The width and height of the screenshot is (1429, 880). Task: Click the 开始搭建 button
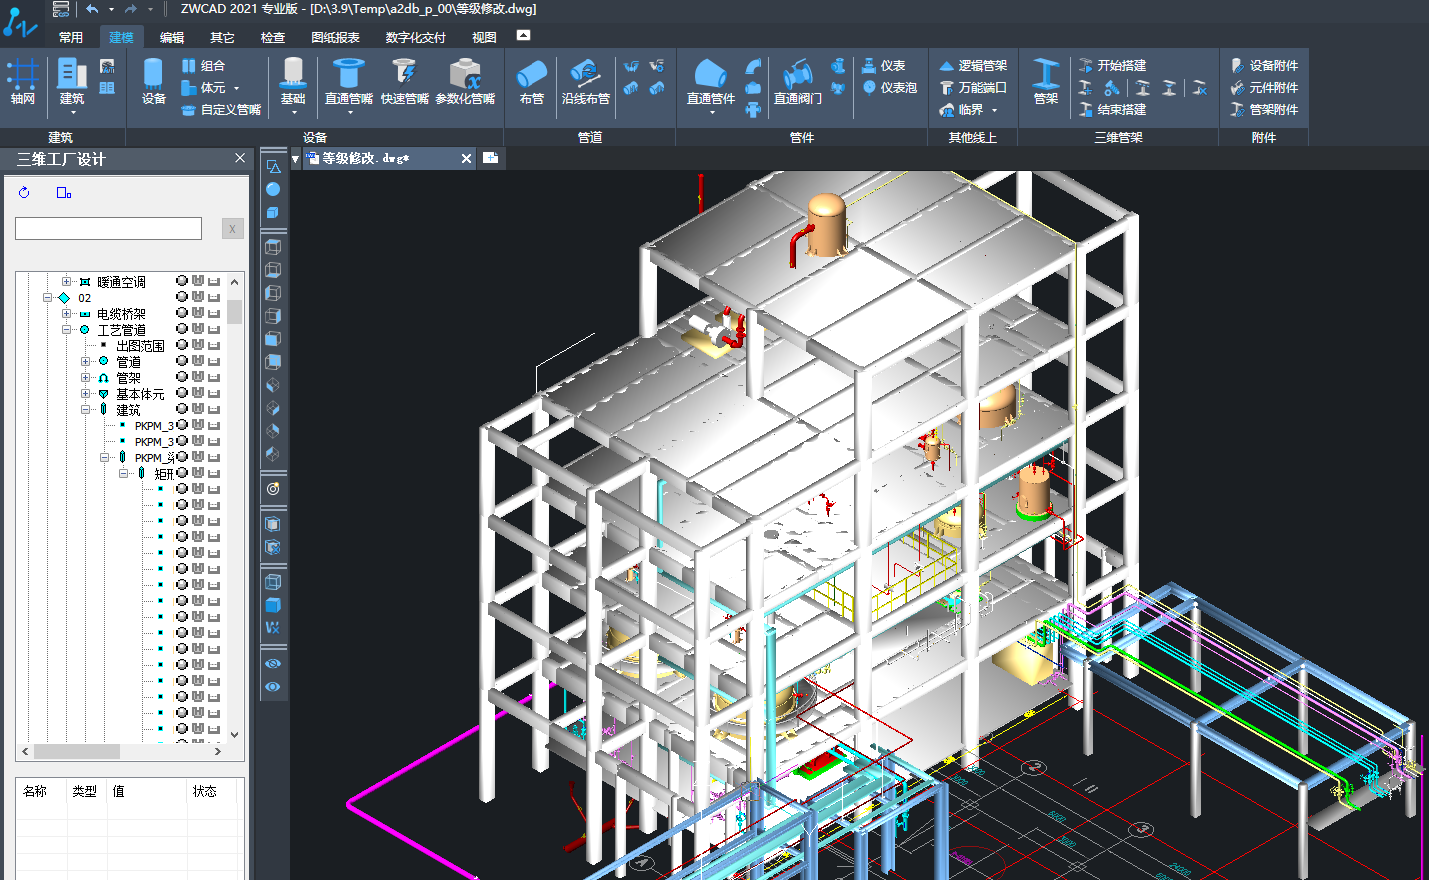[x=1112, y=66]
